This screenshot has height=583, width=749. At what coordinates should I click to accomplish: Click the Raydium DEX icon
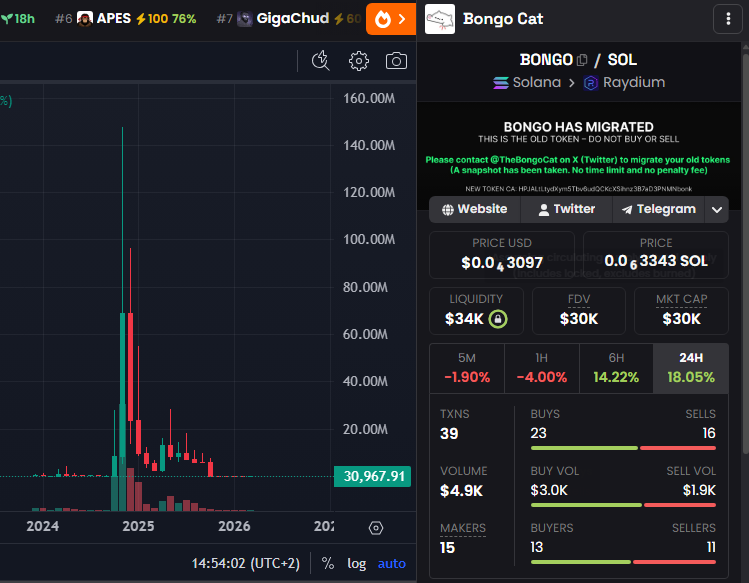coord(591,83)
